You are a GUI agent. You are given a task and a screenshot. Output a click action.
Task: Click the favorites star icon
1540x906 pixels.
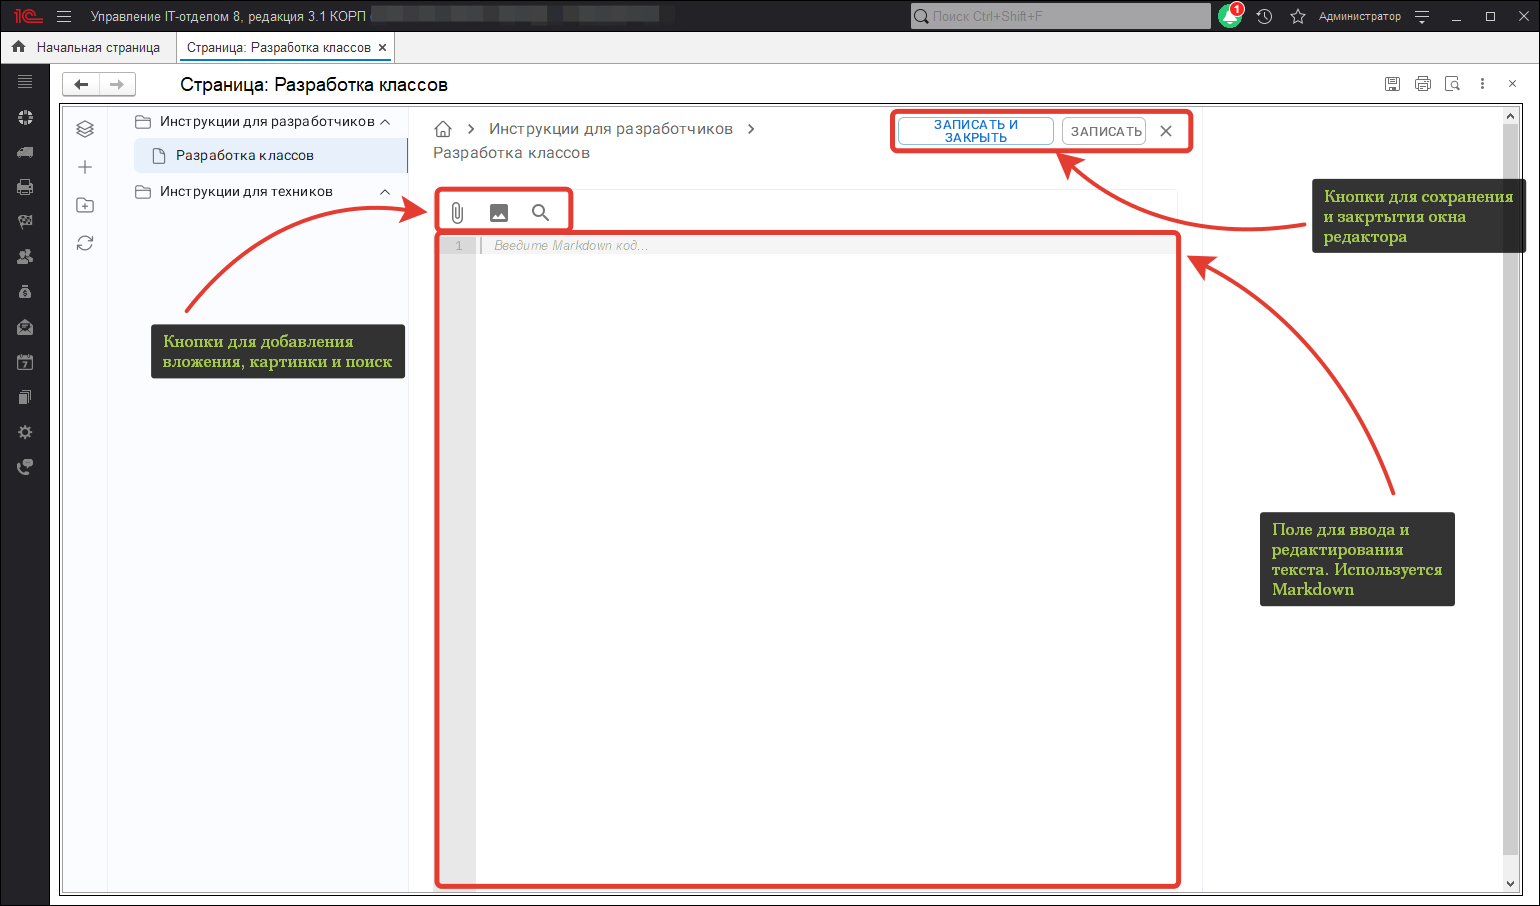coord(1298,17)
